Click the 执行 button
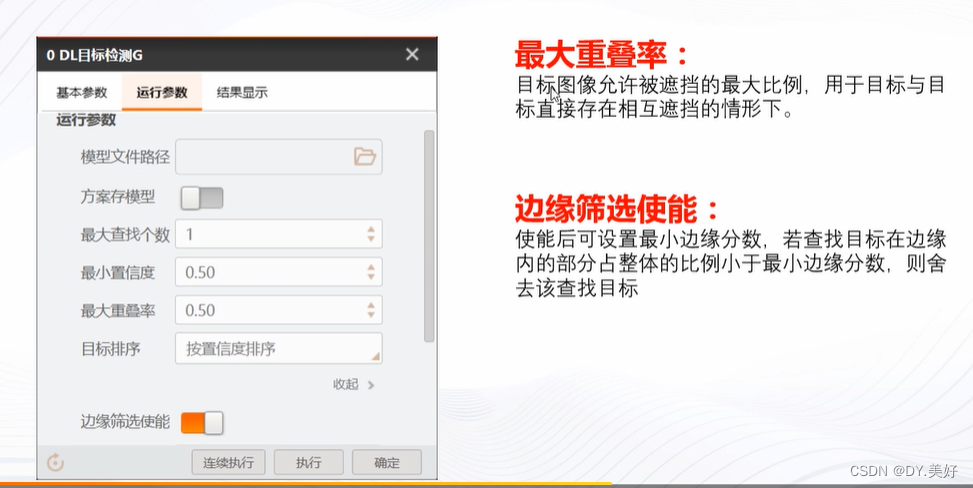The width and height of the screenshot is (973, 488). [308, 463]
